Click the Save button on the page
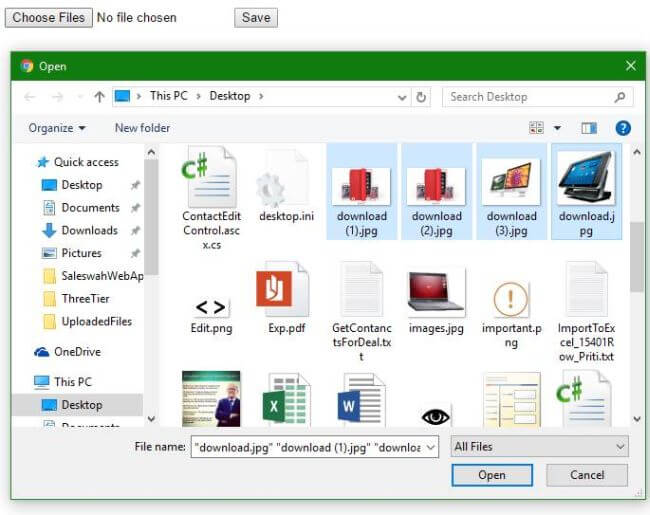The image size is (650, 515). click(x=256, y=18)
